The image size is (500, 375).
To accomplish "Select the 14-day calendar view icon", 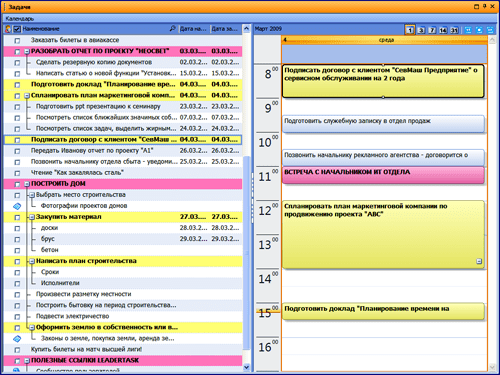I will pyautogui.click(x=443, y=30).
